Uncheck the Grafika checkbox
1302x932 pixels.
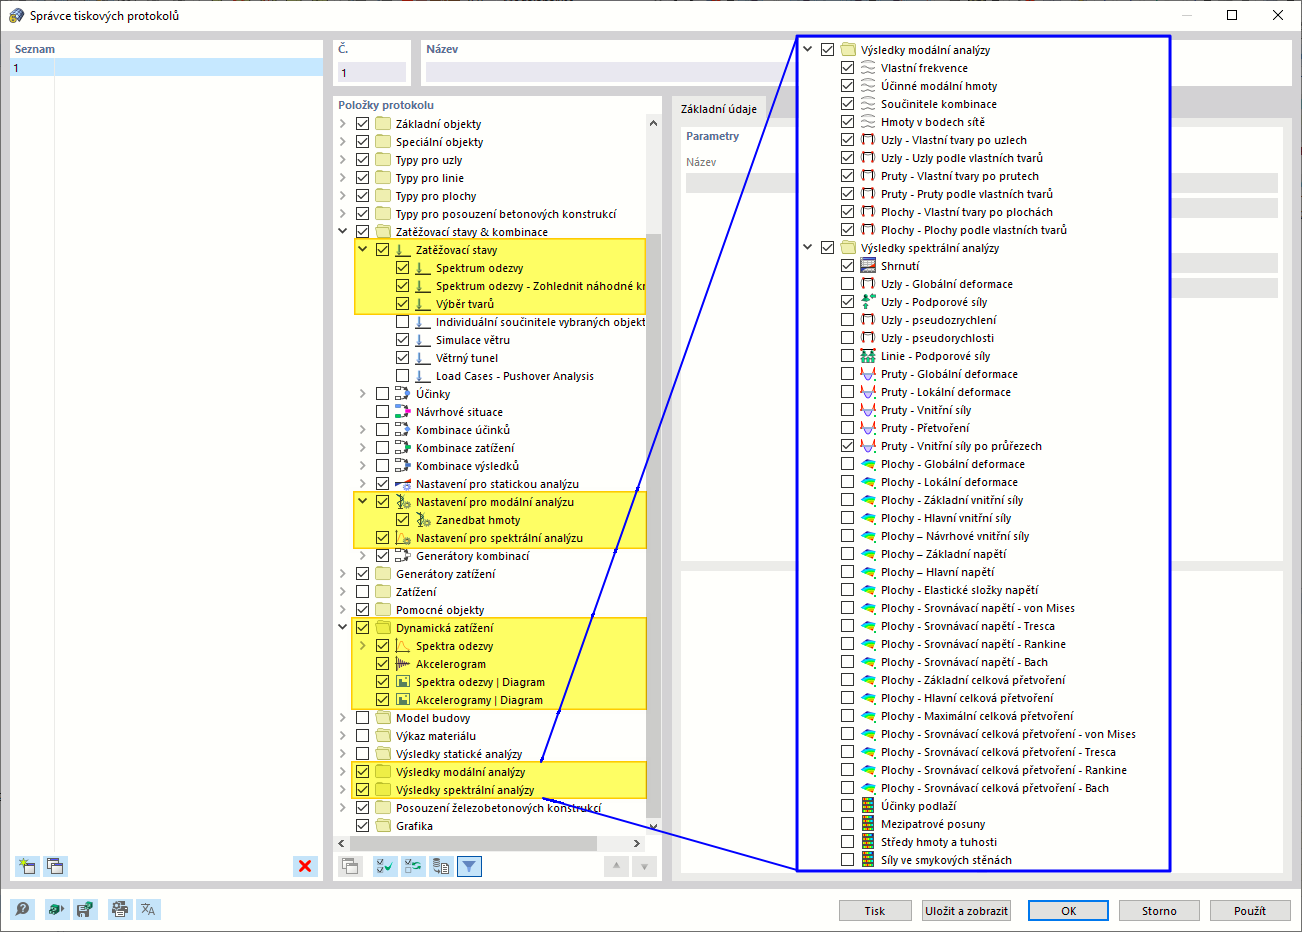coord(362,826)
